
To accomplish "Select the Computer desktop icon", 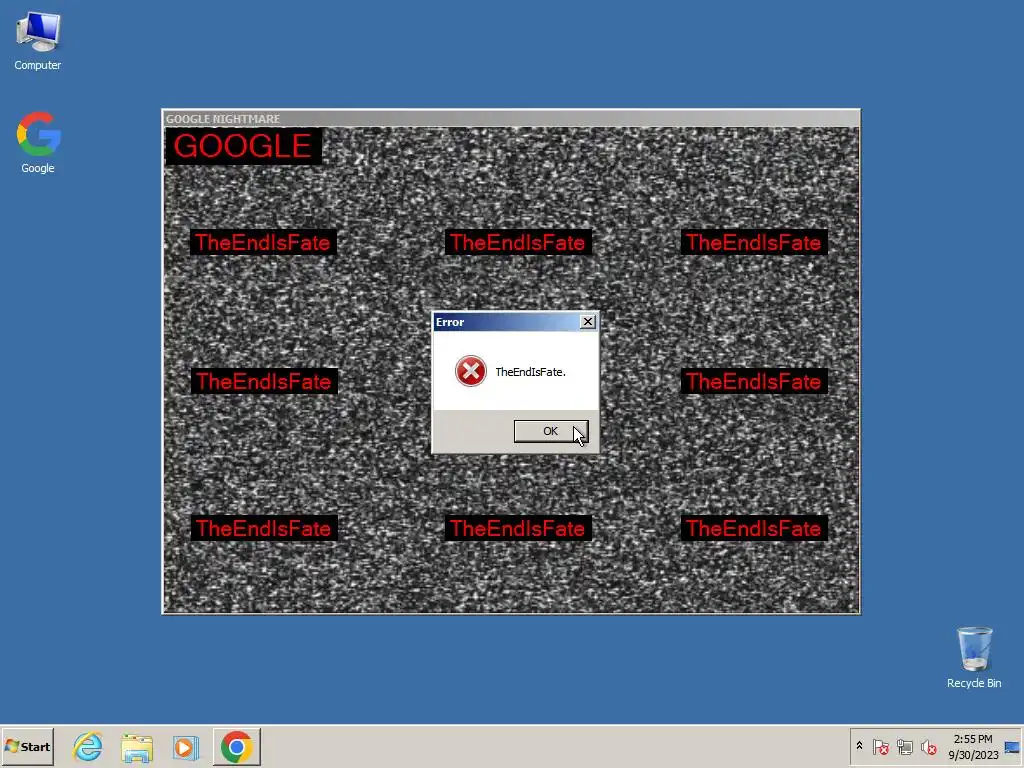I will pos(38,41).
